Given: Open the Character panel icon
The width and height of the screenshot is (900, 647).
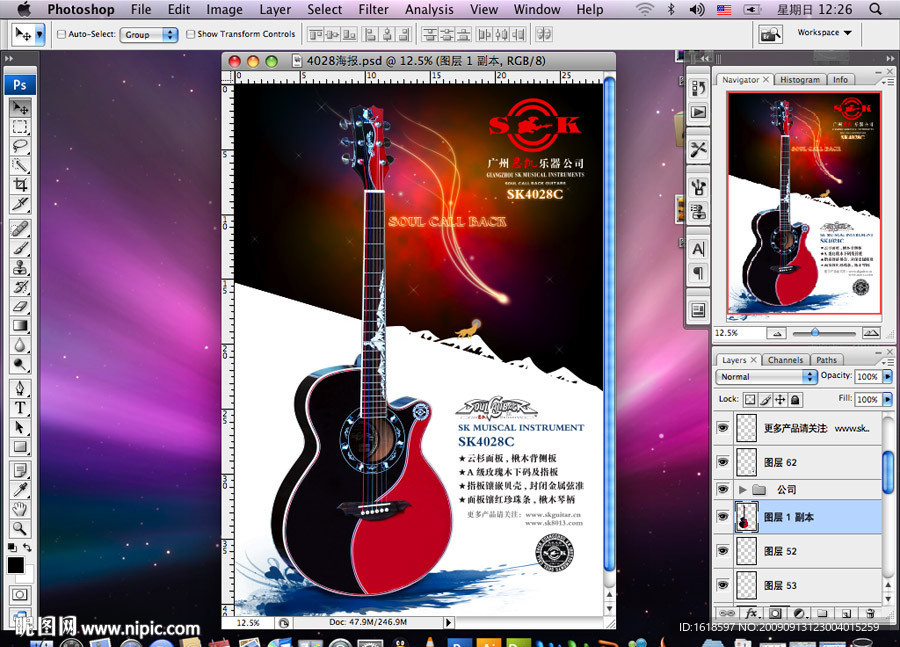Looking at the screenshot, I should (699, 249).
